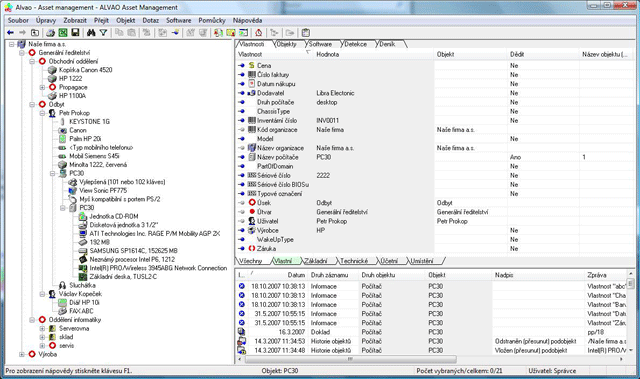This screenshot has width=640, height=379.
Task: Click the Save floppy disk toolbar icon
Action: [x=75, y=33]
